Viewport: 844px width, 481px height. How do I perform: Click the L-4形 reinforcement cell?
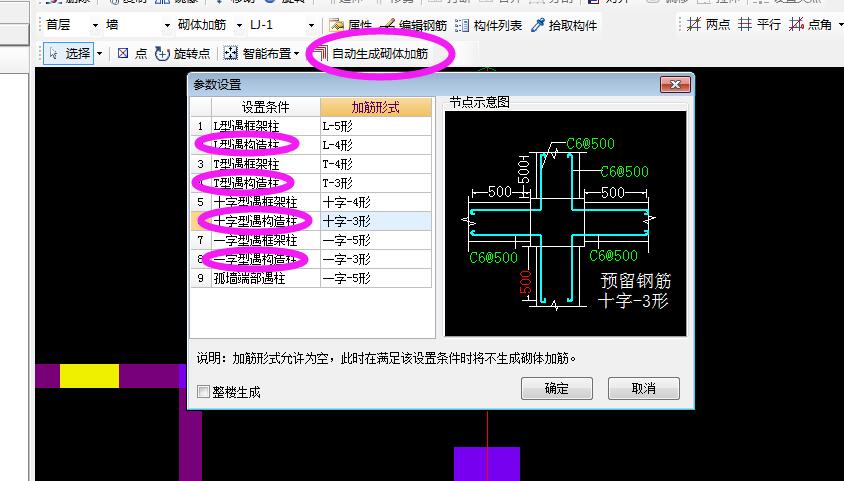click(376, 145)
